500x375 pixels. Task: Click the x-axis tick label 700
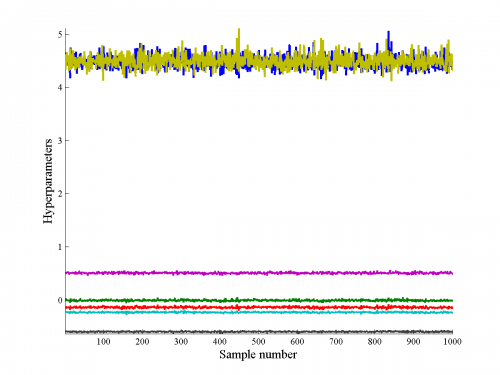pyautogui.click(x=336, y=342)
